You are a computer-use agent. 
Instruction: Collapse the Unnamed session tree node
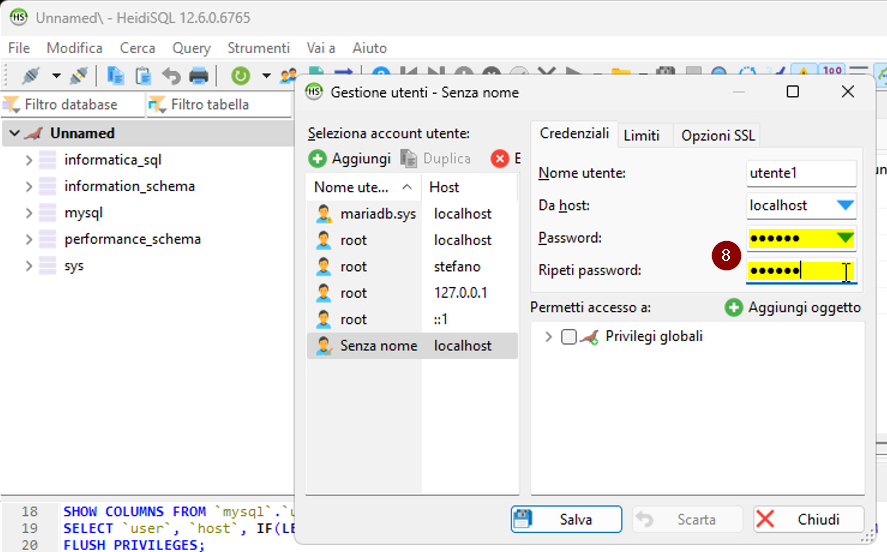(15, 133)
